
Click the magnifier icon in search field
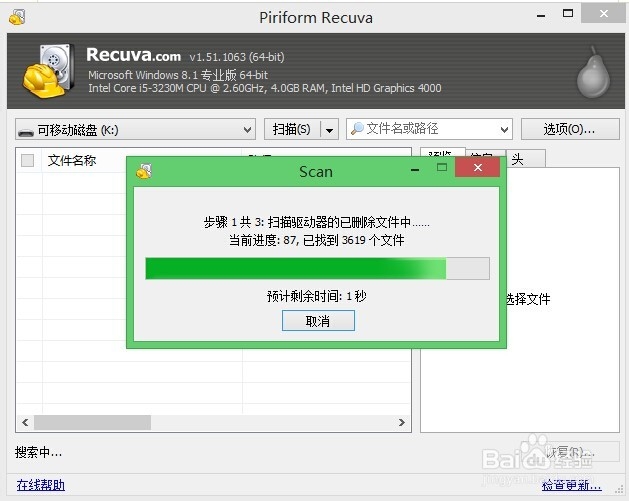(357, 129)
